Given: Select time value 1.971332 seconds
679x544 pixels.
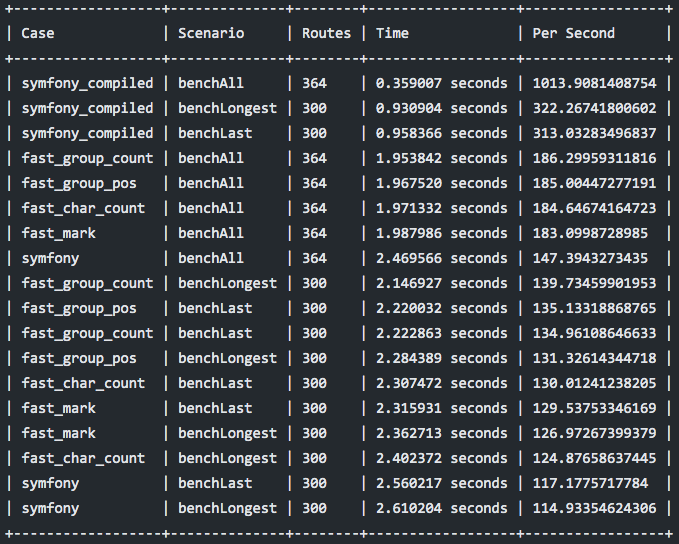Looking at the screenshot, I should pyautogui.click(x=442, y=208).
